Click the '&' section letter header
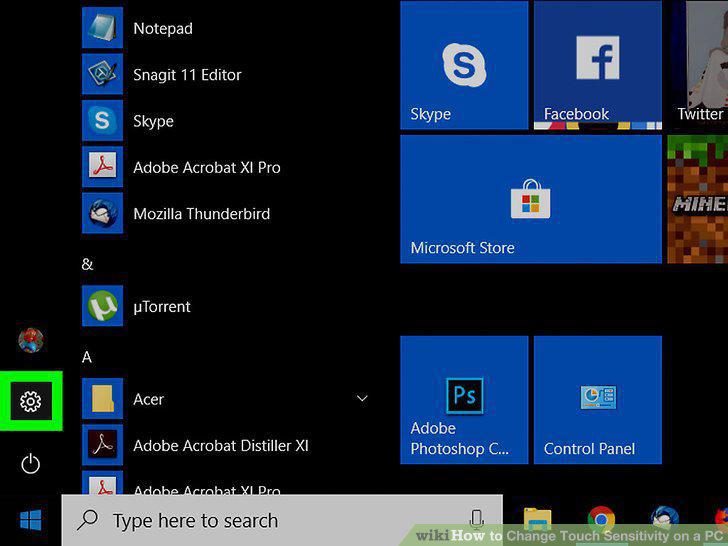The image size is (728, 546). [87, 264]
